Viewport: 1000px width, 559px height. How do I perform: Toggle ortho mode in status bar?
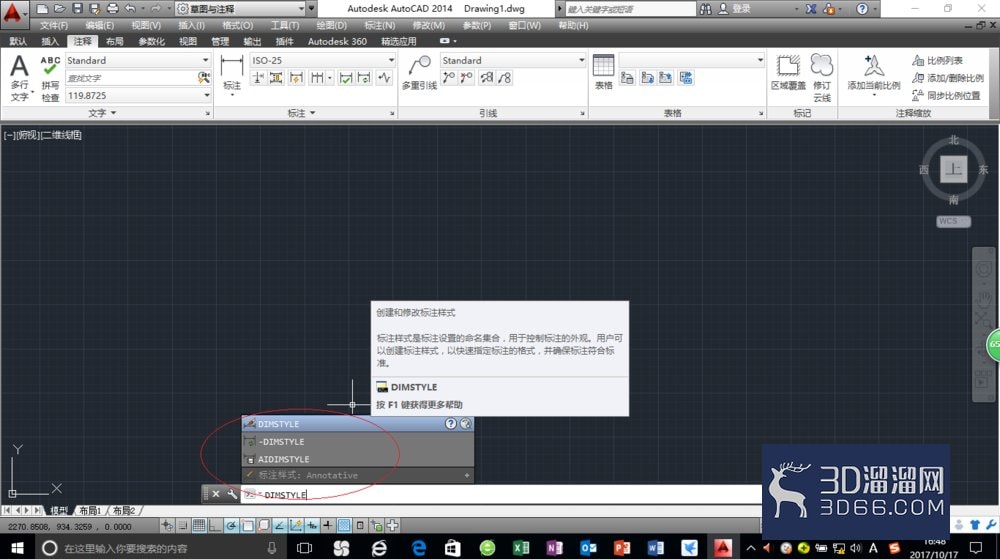point(215,526)
